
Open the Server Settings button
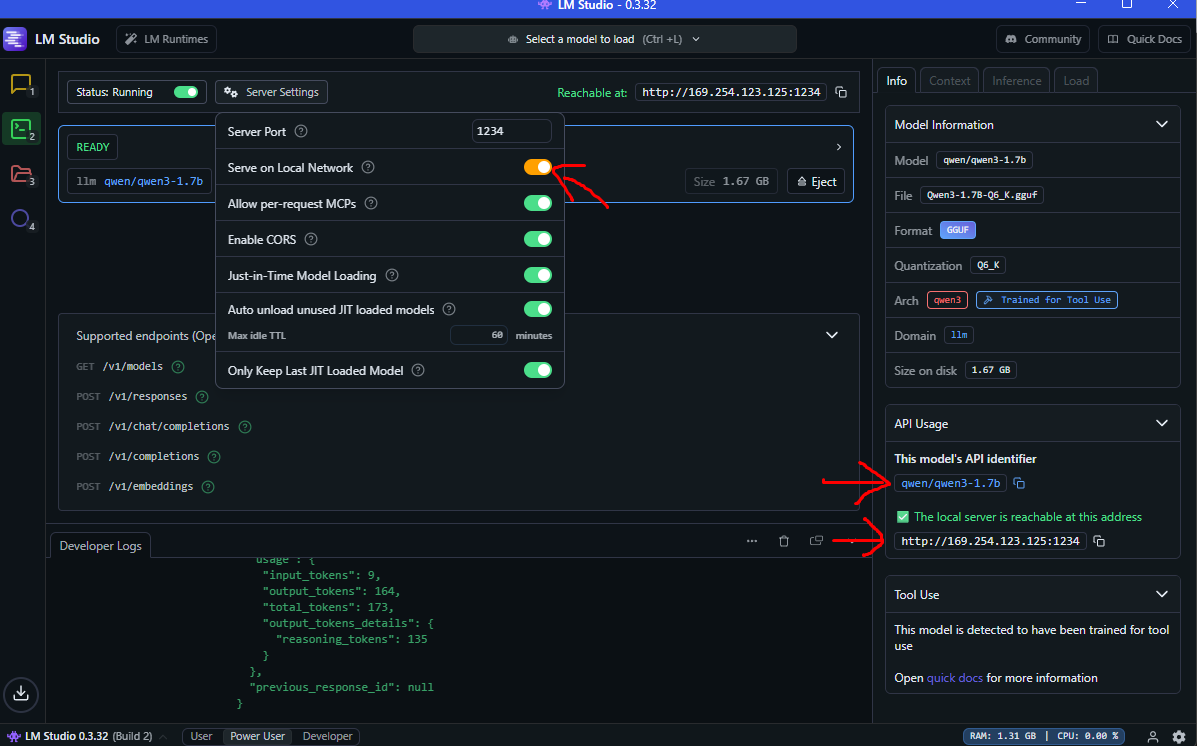(x=271, y=91)
